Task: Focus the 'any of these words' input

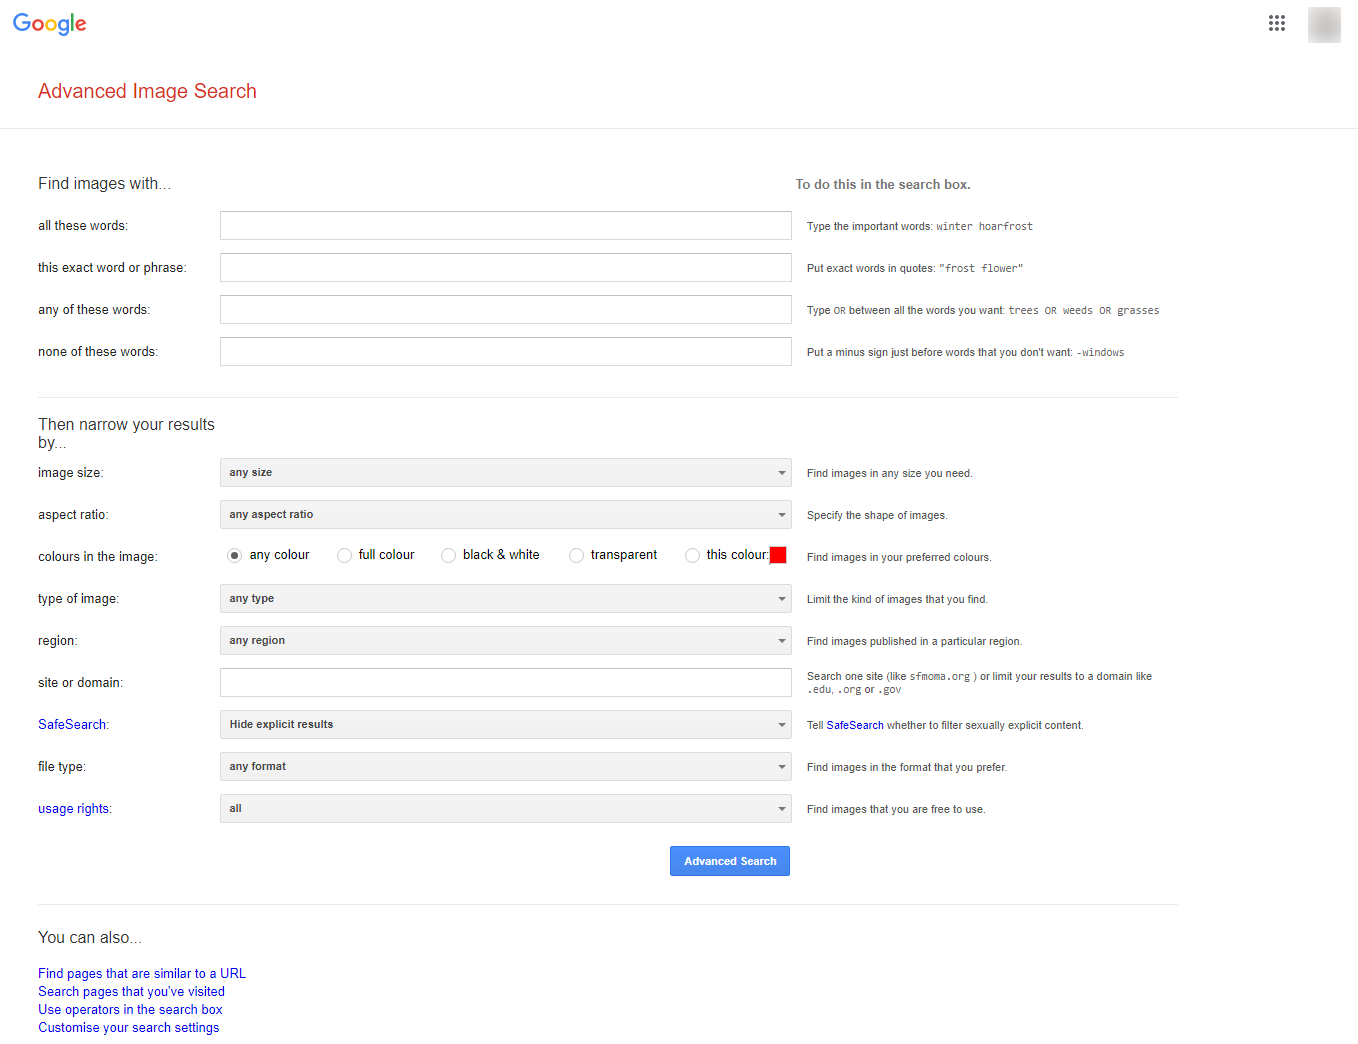Action: point(506,309)
